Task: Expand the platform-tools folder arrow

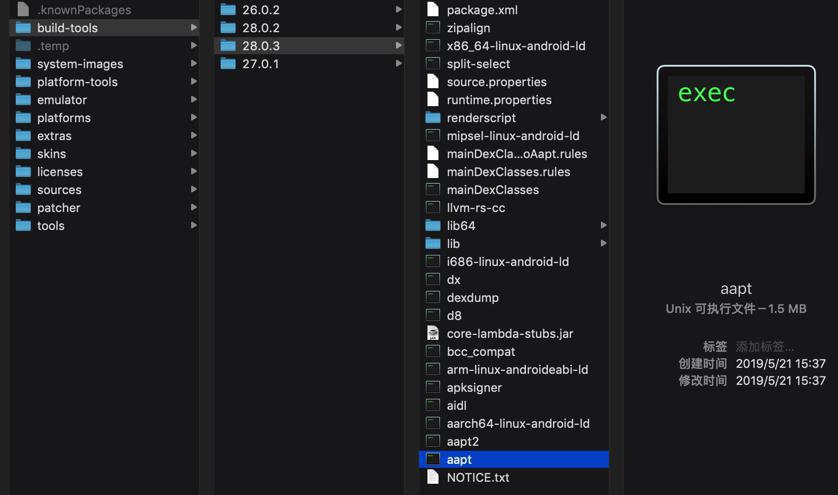Action: [193, 82]
